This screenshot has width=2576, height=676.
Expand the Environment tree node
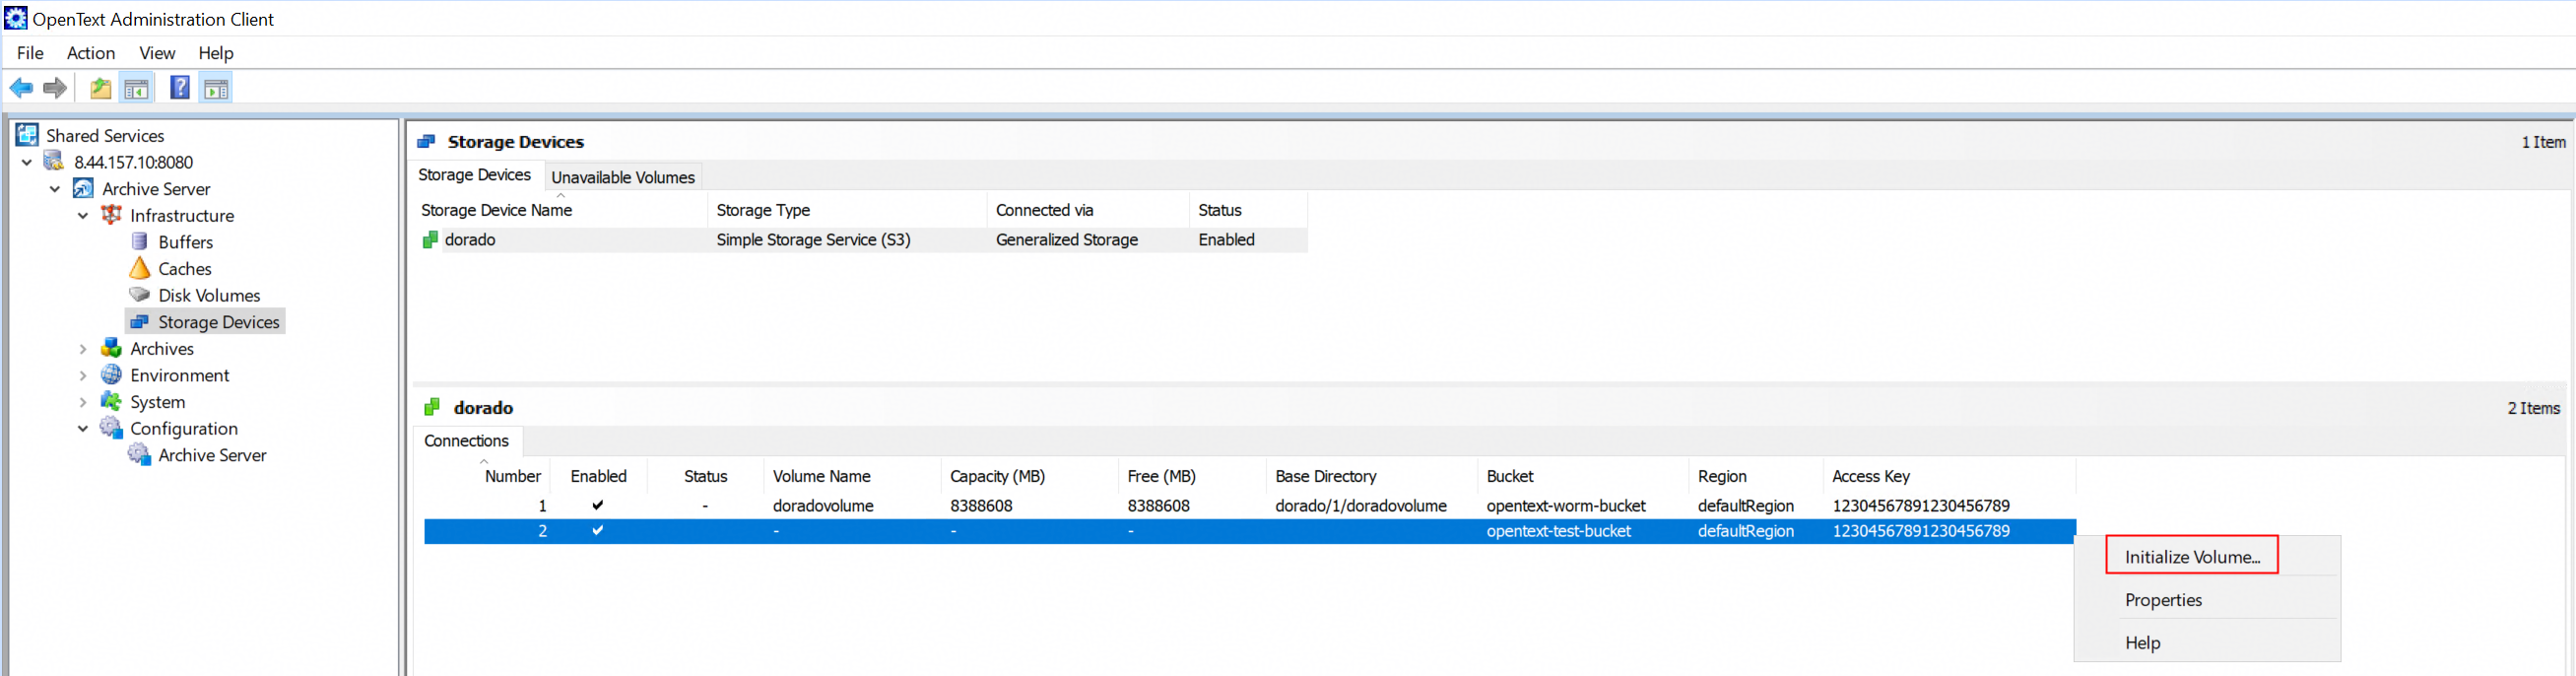pos(83,376)
